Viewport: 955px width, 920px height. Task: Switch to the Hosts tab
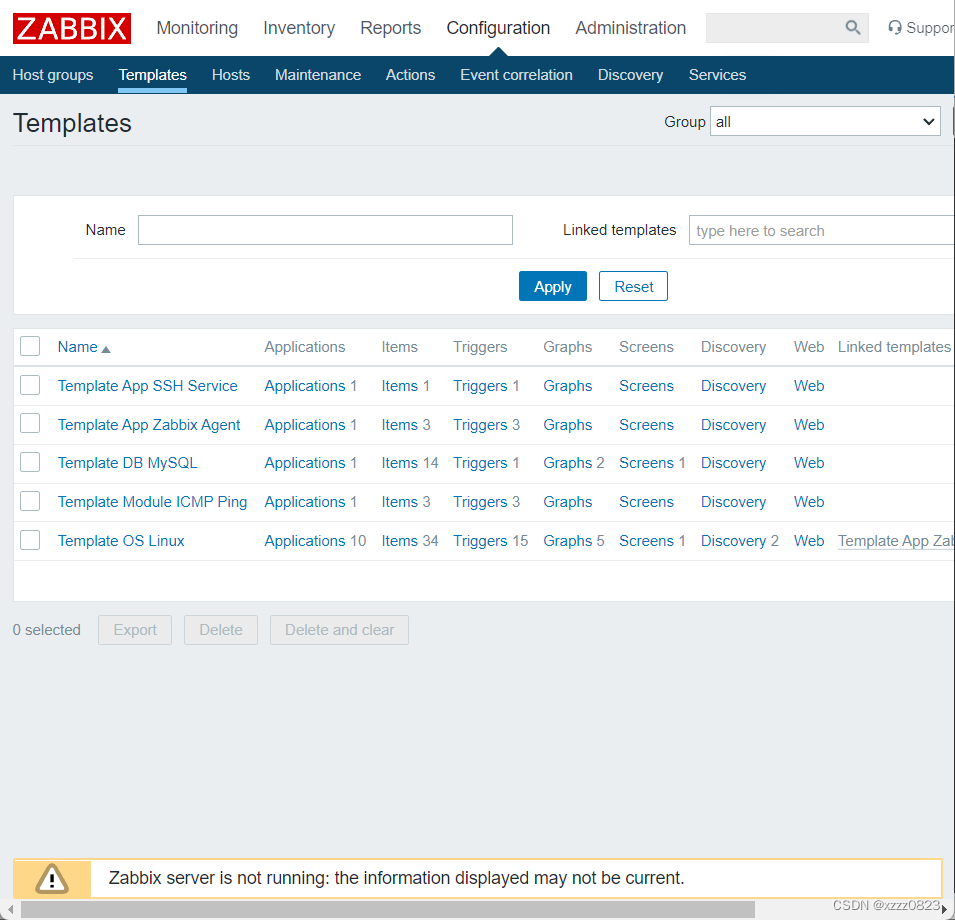[x=231, y=75]
